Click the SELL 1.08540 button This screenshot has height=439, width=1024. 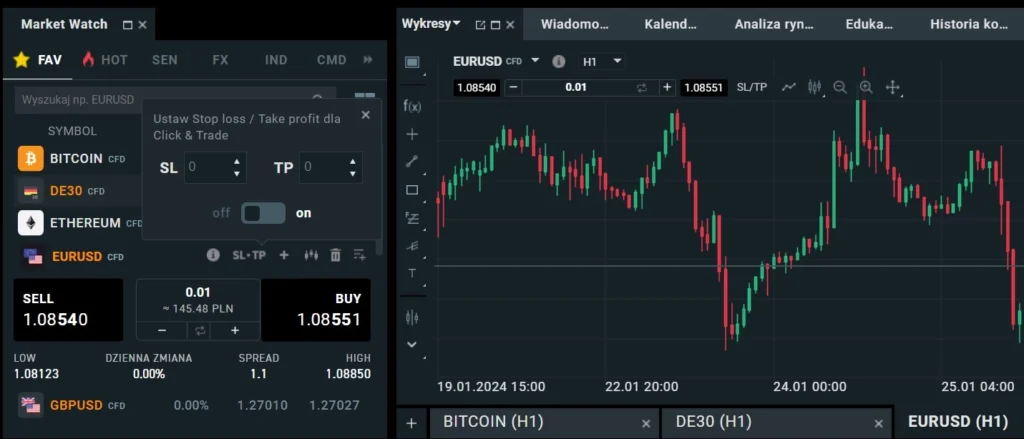[x=68, y=310]
